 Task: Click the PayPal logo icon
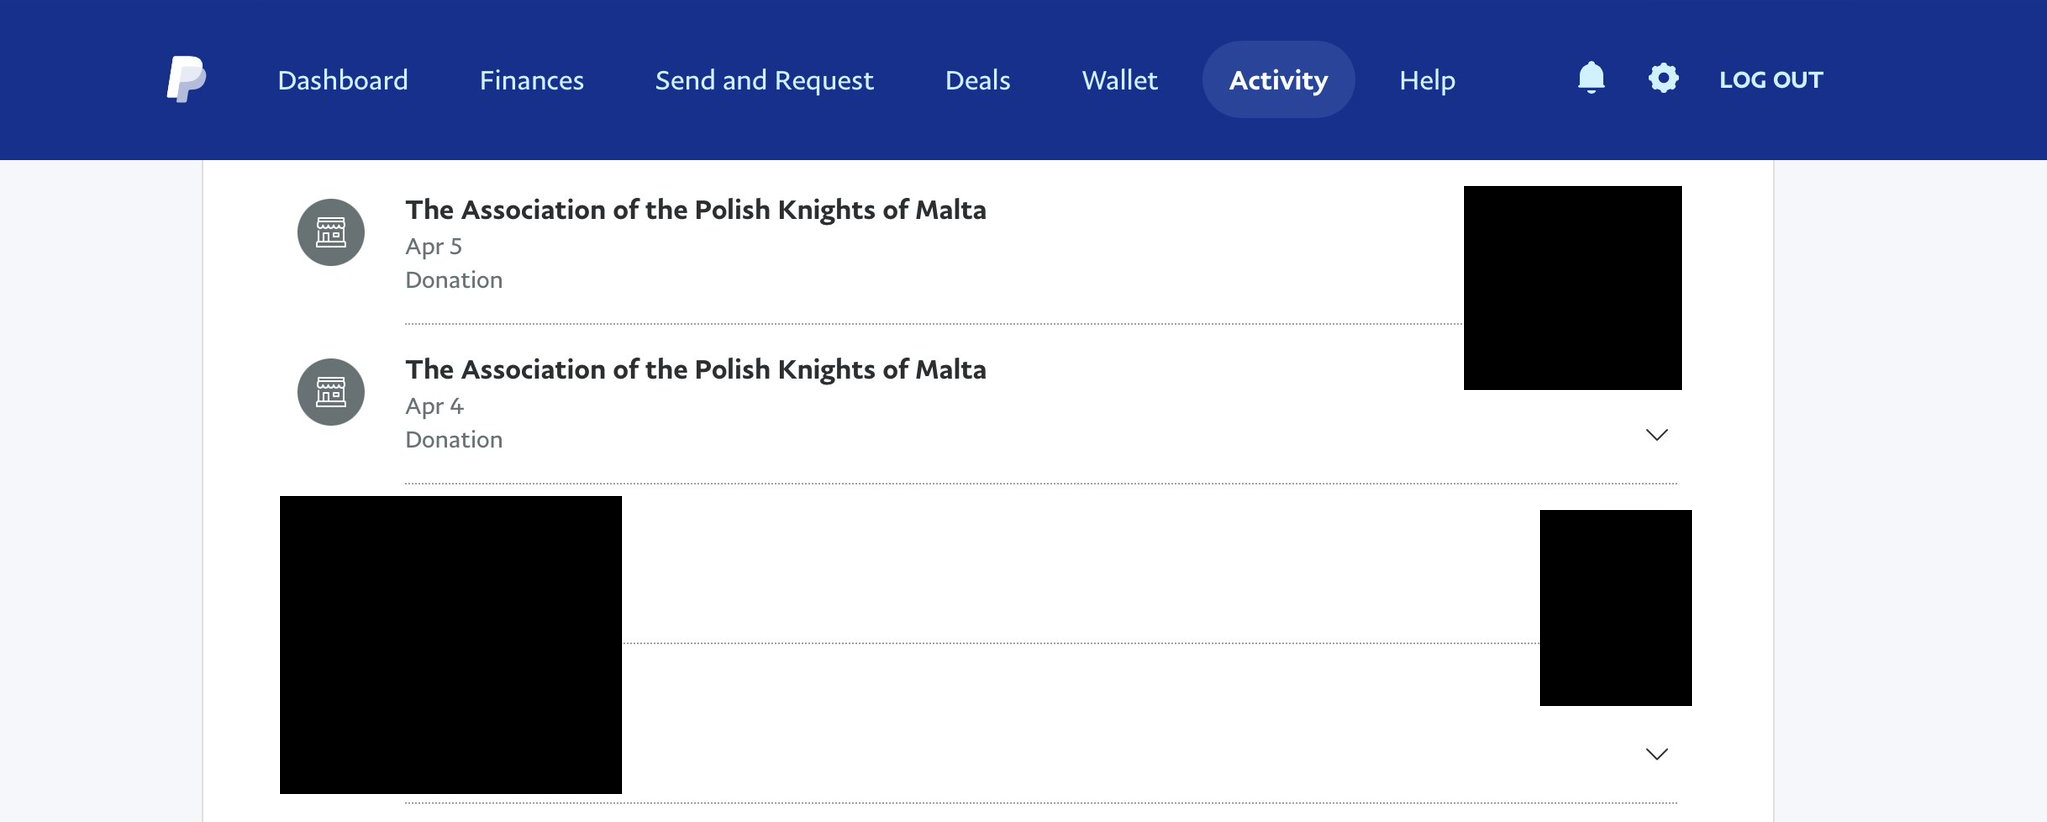click(x=186, y=79)
